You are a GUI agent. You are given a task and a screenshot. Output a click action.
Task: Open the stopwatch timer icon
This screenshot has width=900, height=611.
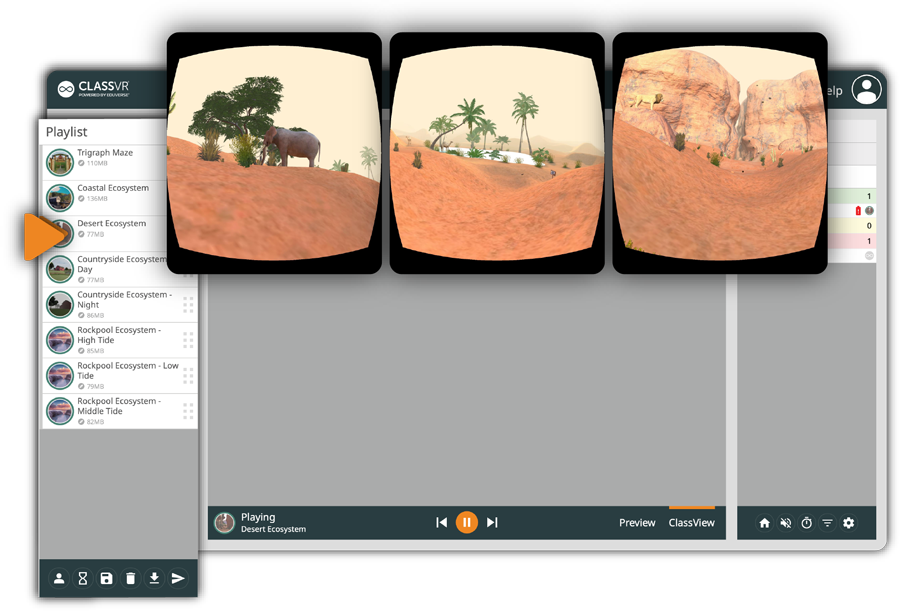click(806, 523)
